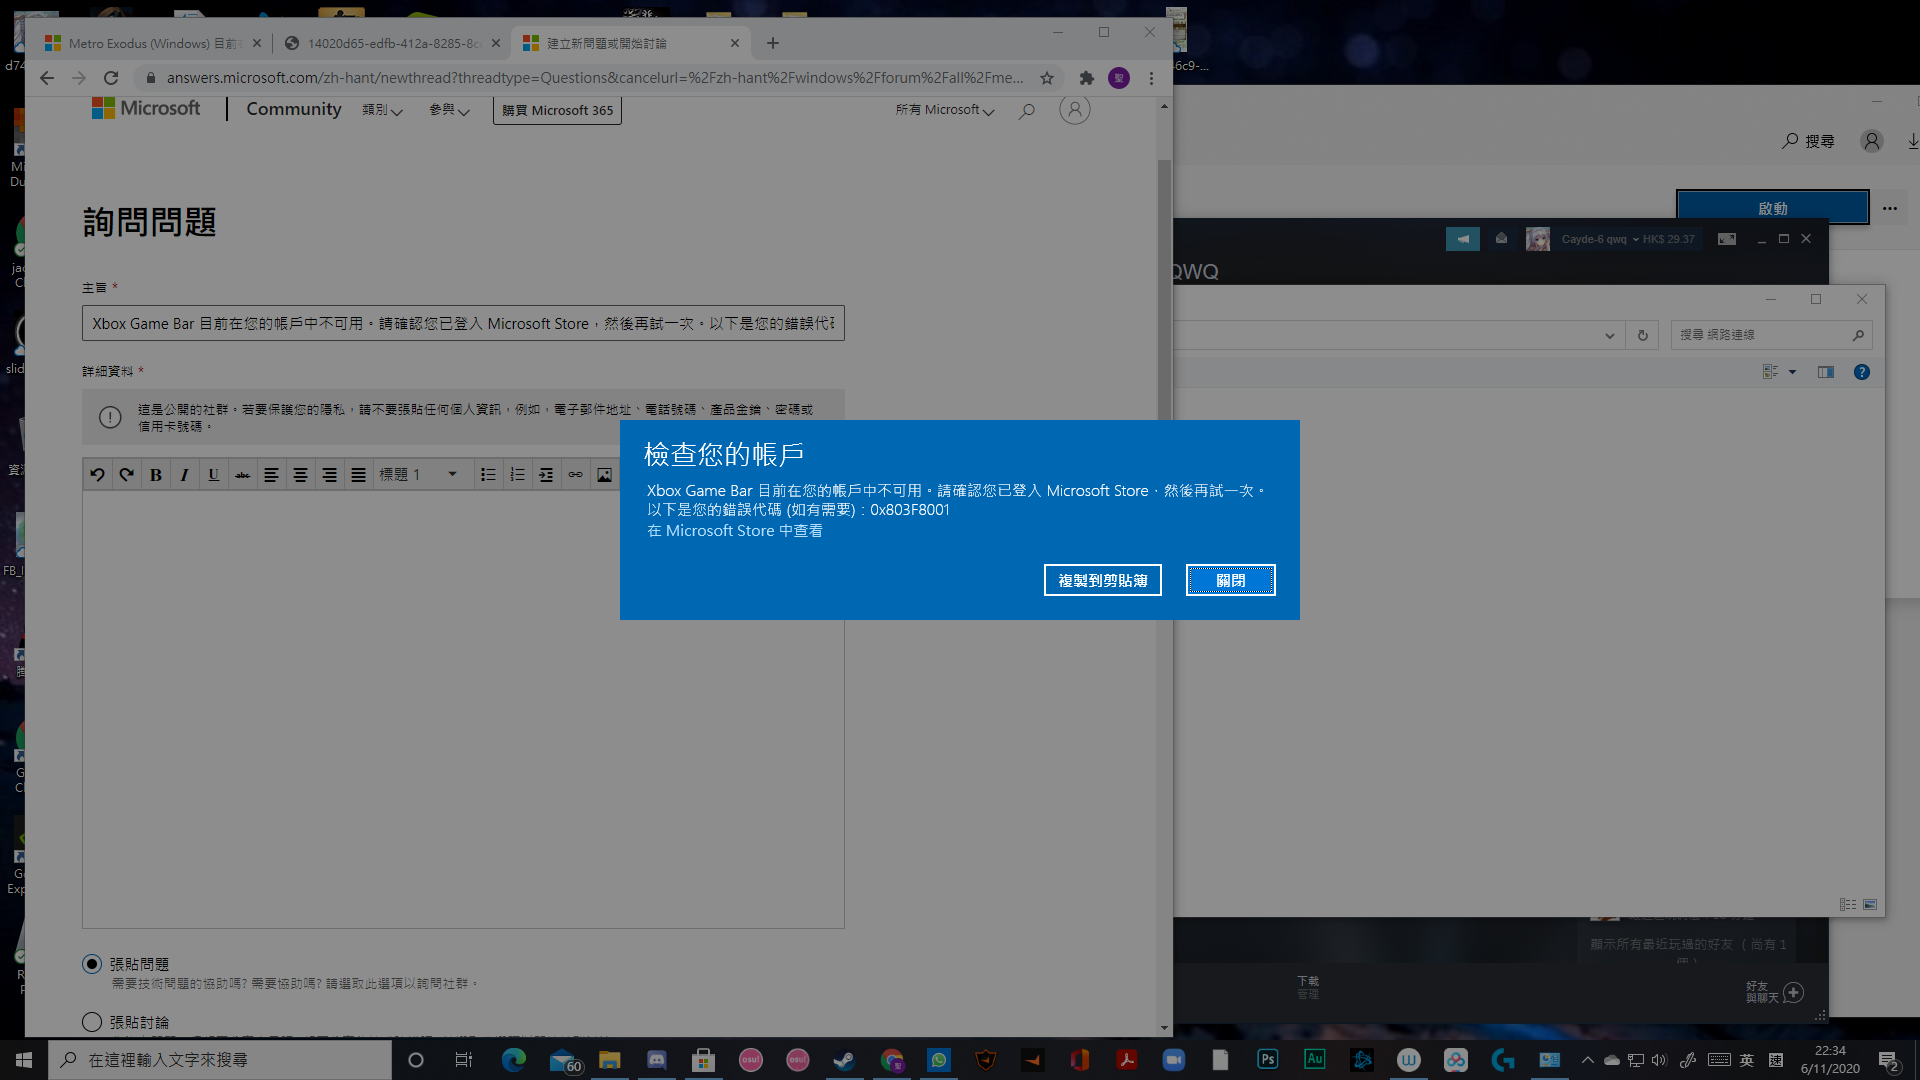Click the refresh button in the Explorer window
Viewport: 1920px width, 1080px height.
[x=1642, y=335]
